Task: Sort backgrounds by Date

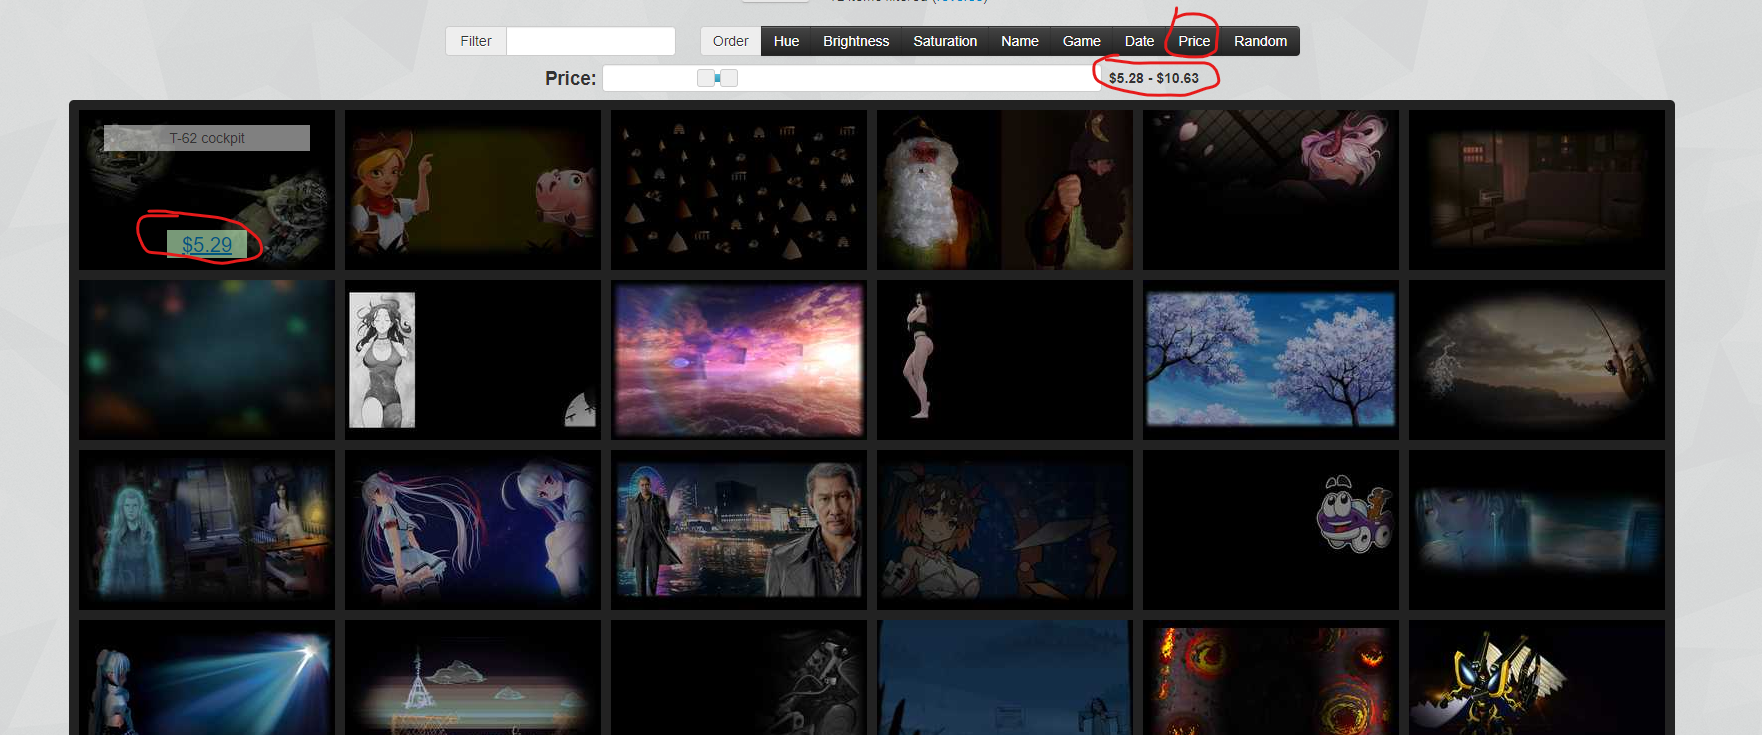Action: pyautogui.click(x=1139, y=41)
